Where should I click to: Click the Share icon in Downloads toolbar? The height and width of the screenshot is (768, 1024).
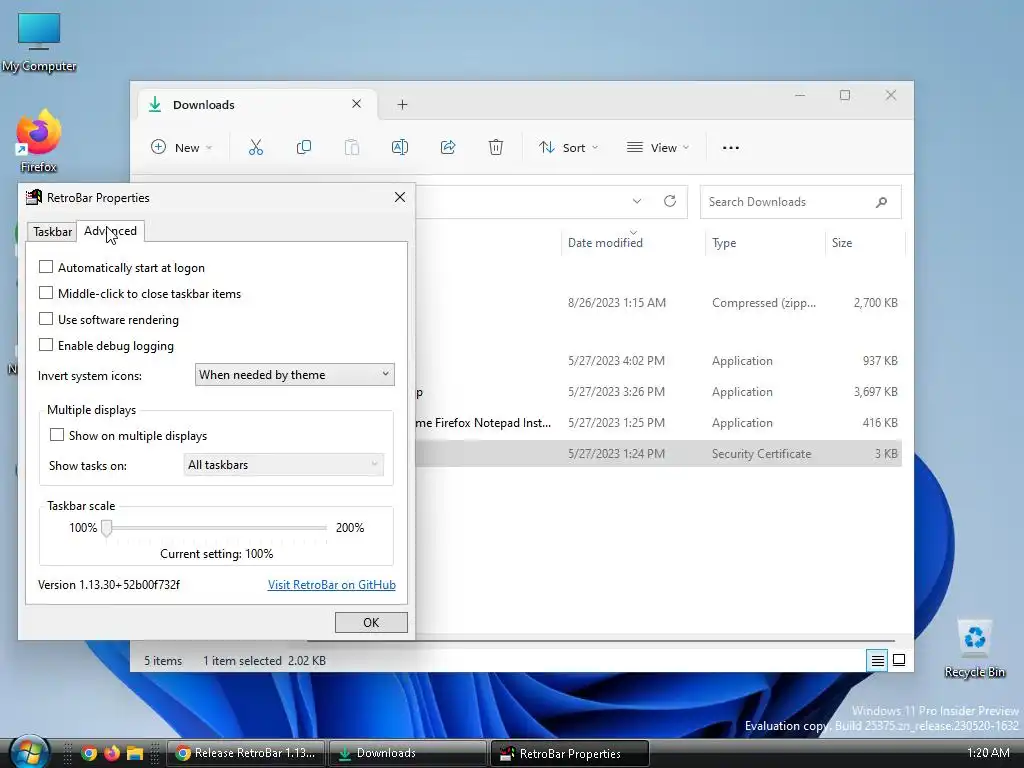click(x=448, y=148)
